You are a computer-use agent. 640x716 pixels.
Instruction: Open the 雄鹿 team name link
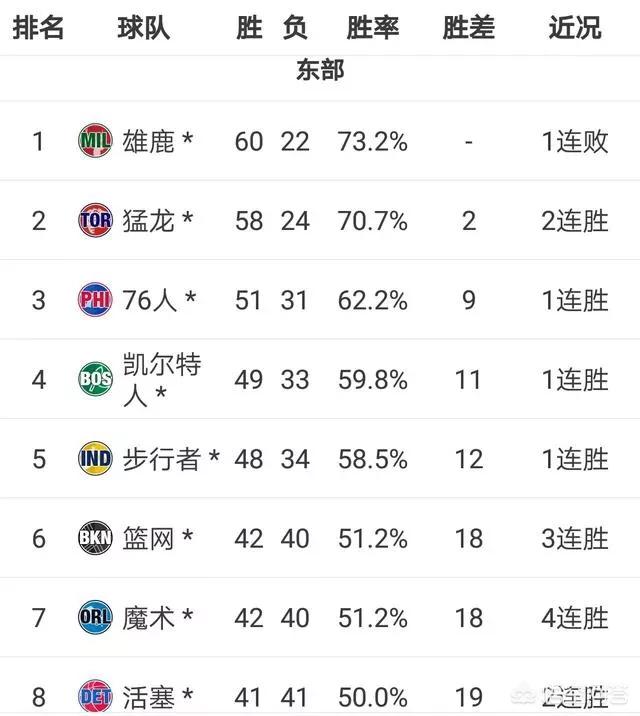(149, 141)
